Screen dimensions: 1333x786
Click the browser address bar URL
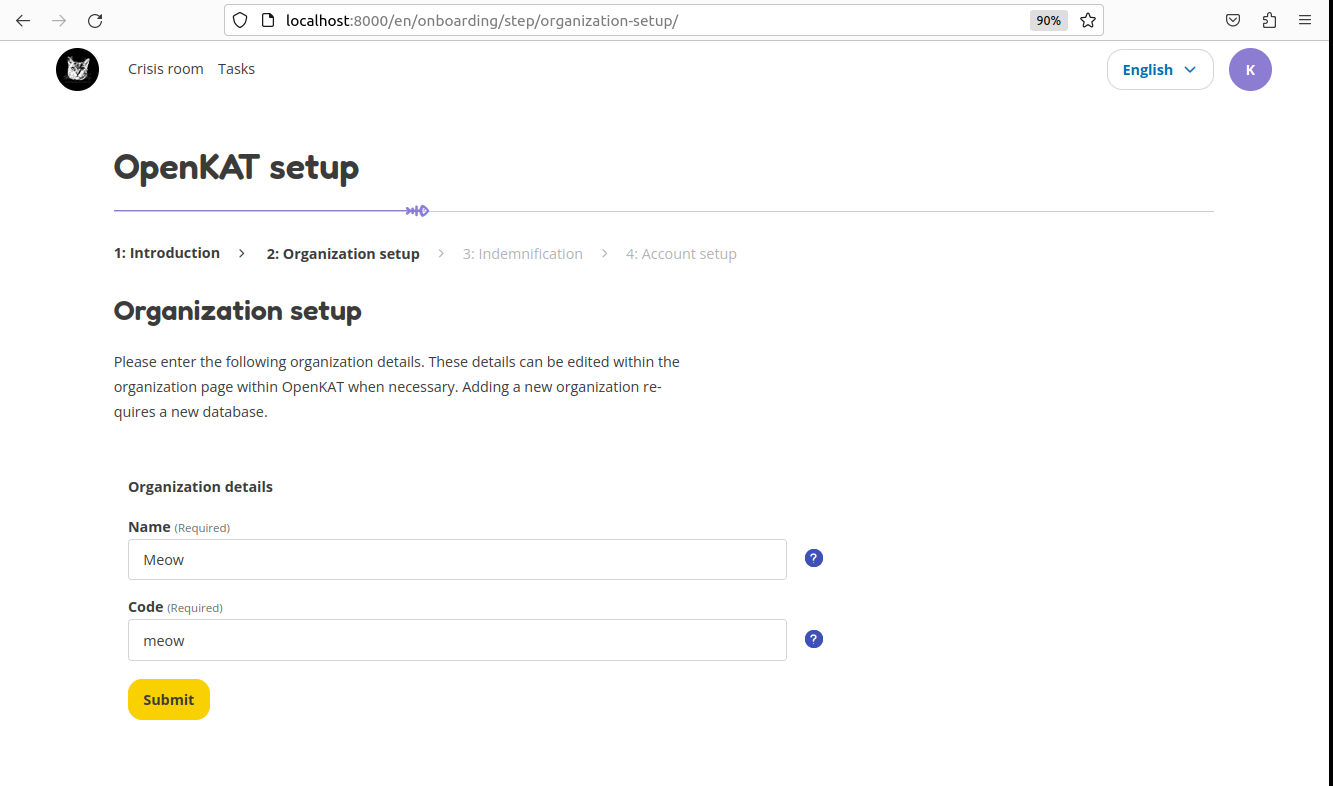pyautogui.click(x=482, y=20)
